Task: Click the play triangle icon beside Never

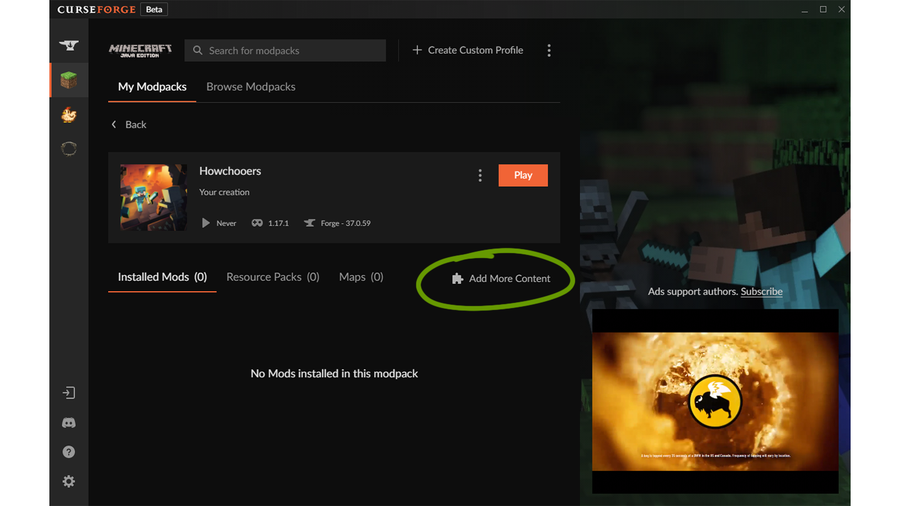Action: pyautogui.click(x=205, y=223)
